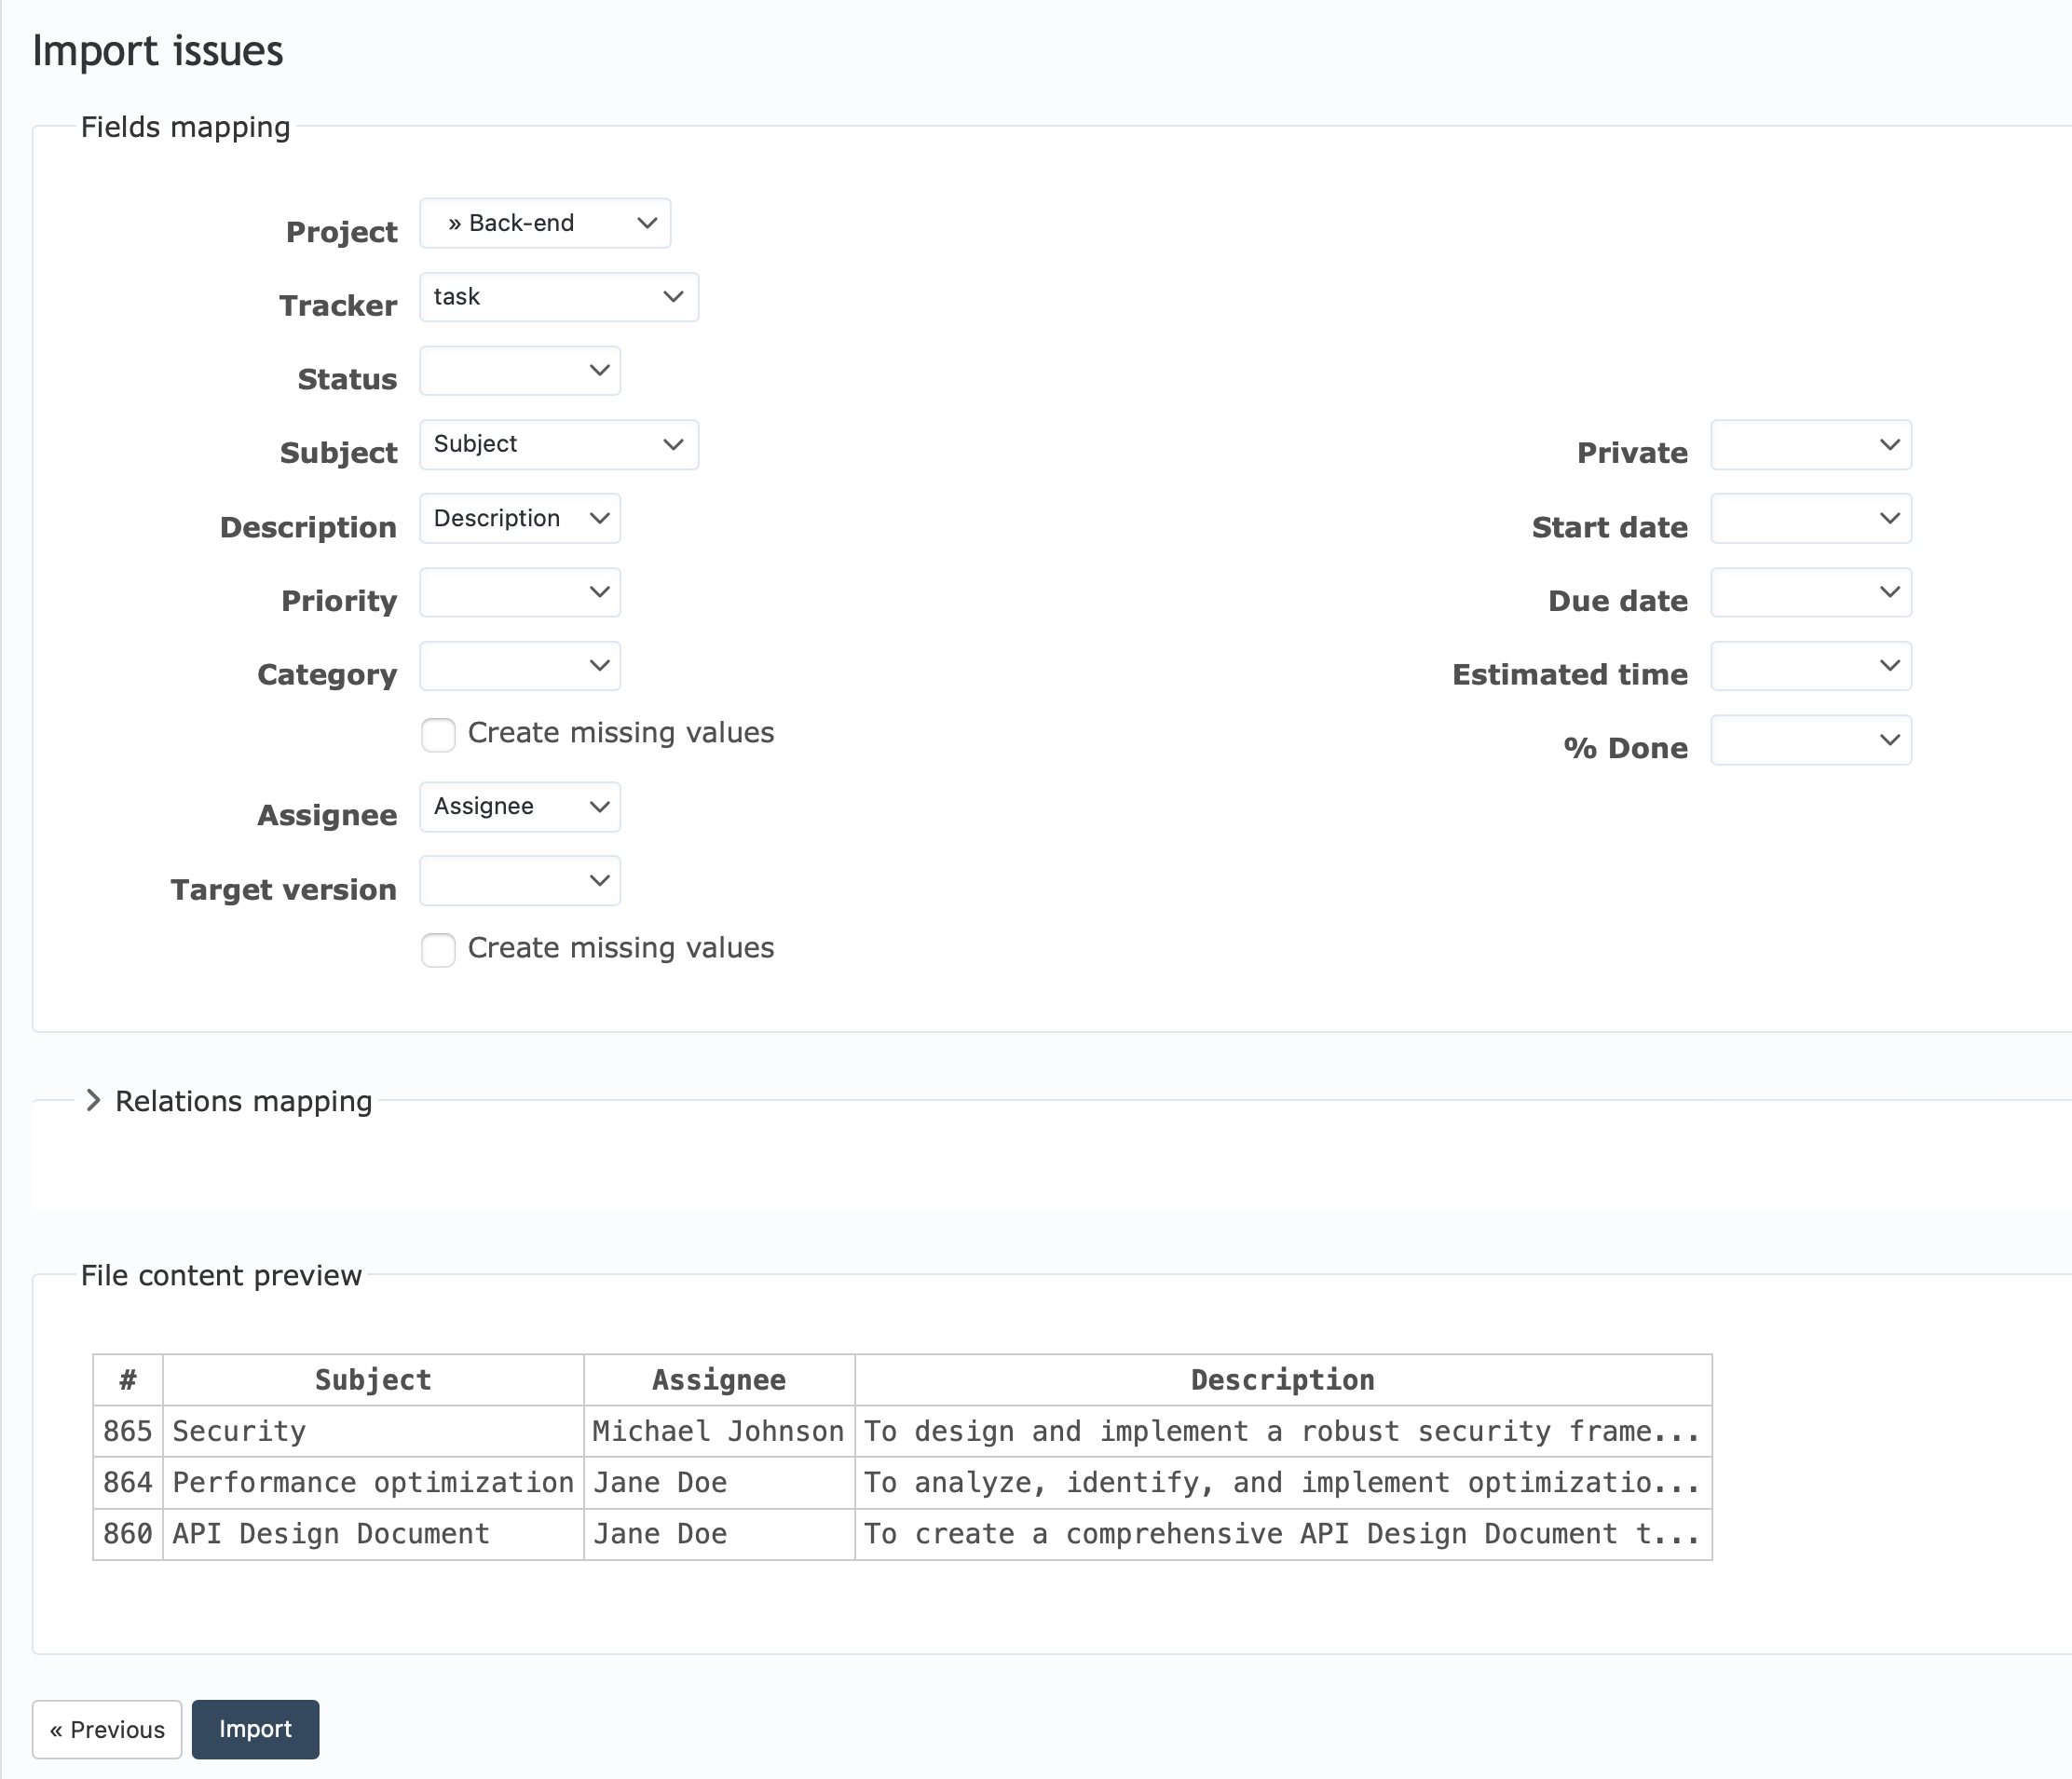Go back with the Previous button

[106, 1729]
